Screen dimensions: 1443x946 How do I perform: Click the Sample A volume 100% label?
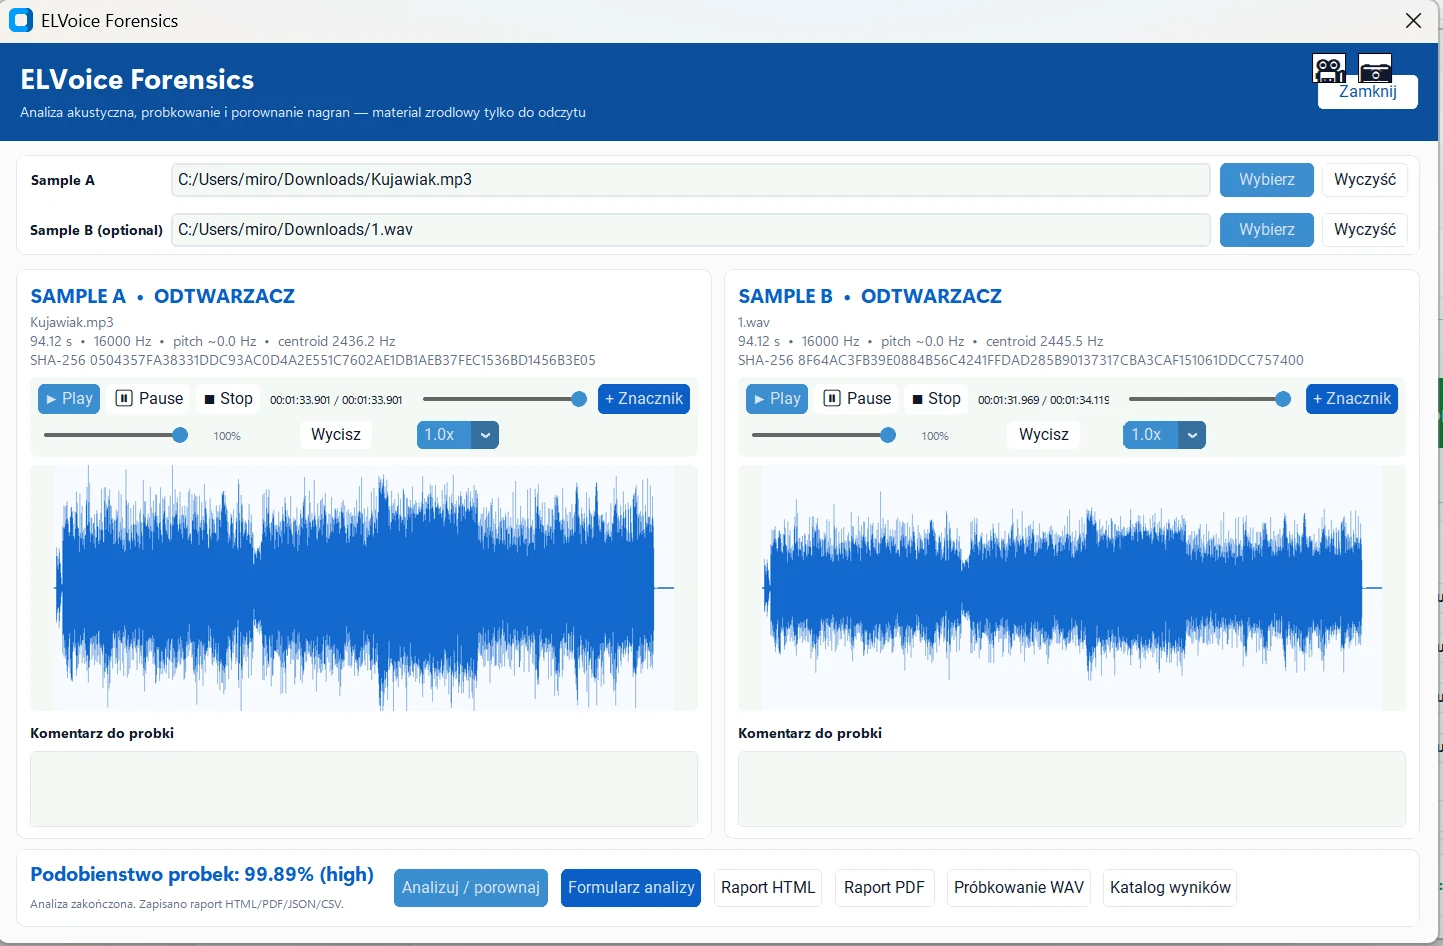pyautogui.click(x=227, y=436)
